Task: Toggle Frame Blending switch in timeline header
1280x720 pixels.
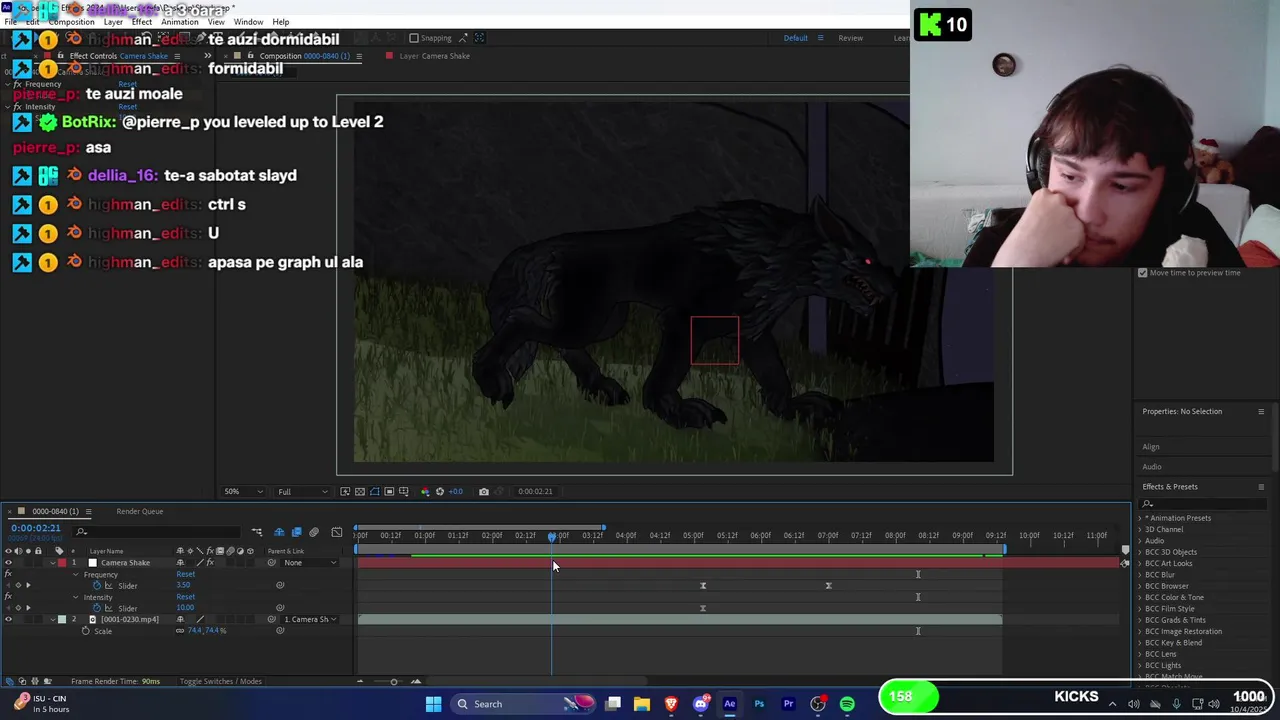Action: point(296,532)
